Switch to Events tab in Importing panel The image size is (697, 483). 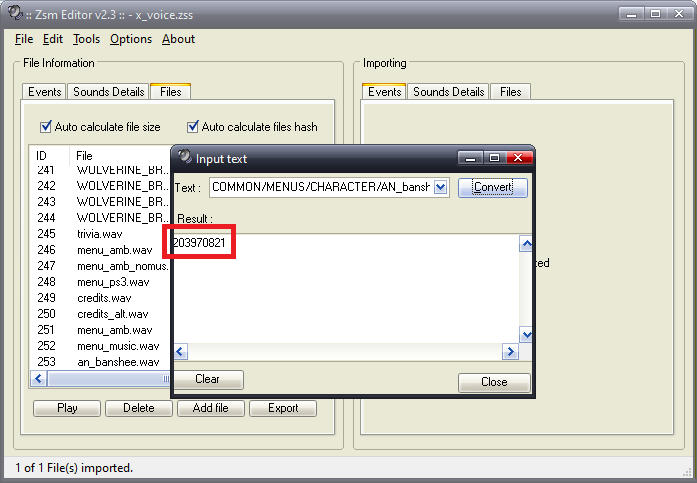pyautogui.click(x=385, y=92)
